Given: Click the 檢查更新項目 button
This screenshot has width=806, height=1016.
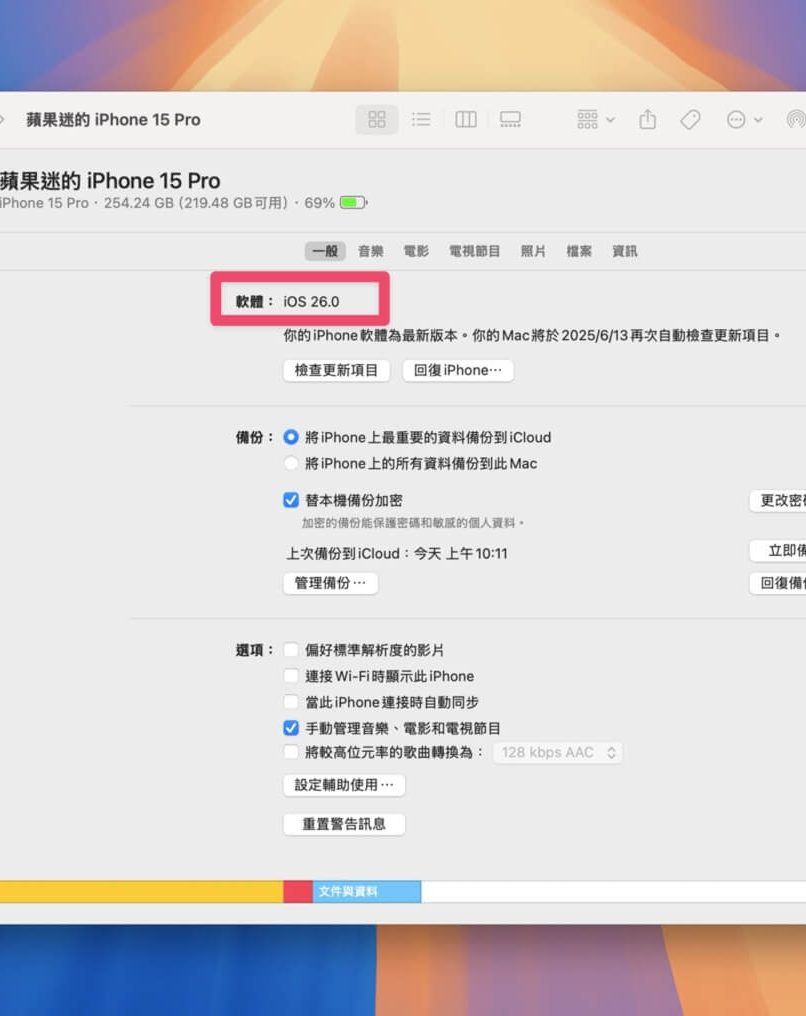Looking at the screenshot, I should 336,370.
